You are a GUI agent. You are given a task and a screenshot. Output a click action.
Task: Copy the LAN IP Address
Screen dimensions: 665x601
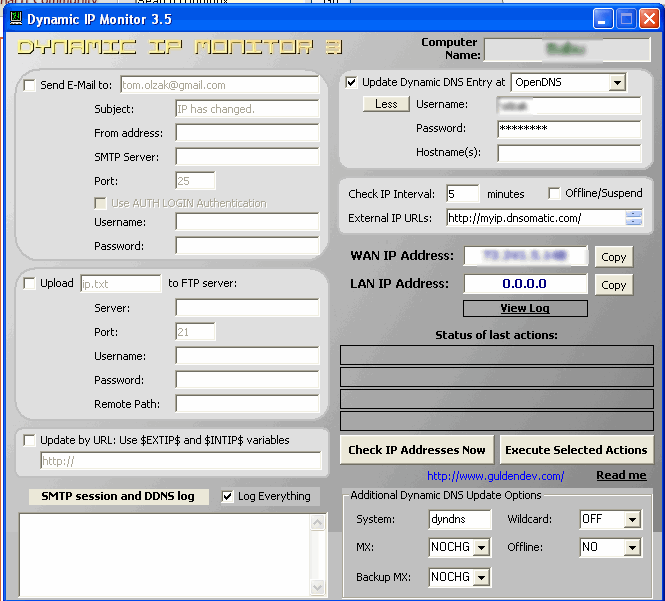coord(613,285)
